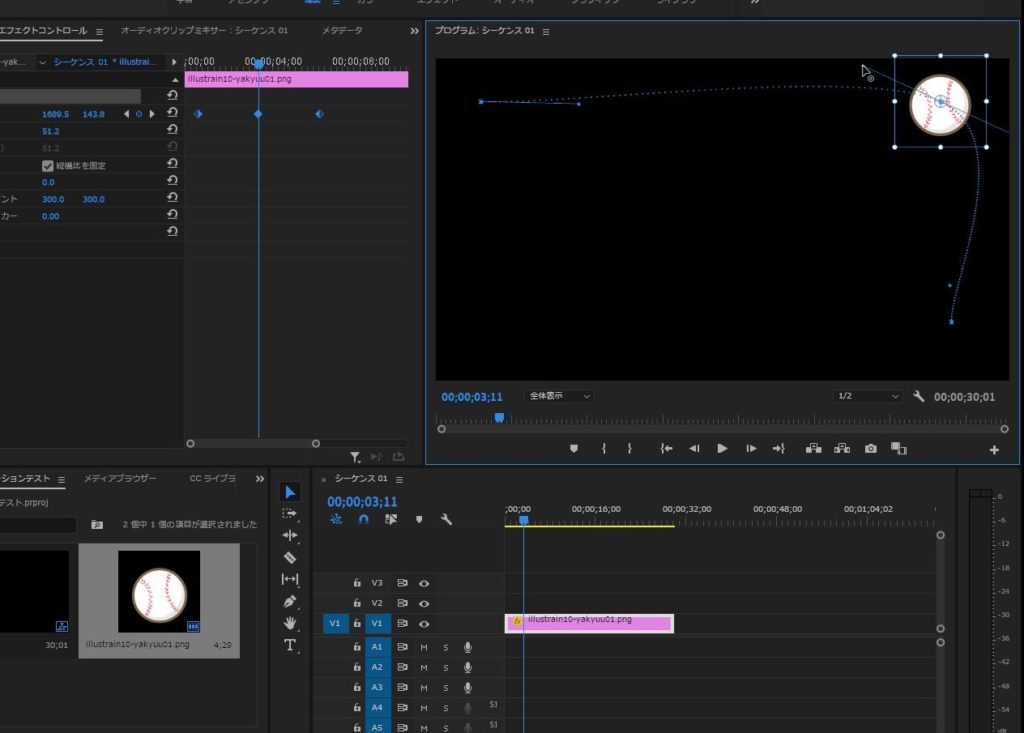Mute audio track A1
1024x733 pixels.
click(424, 647)
